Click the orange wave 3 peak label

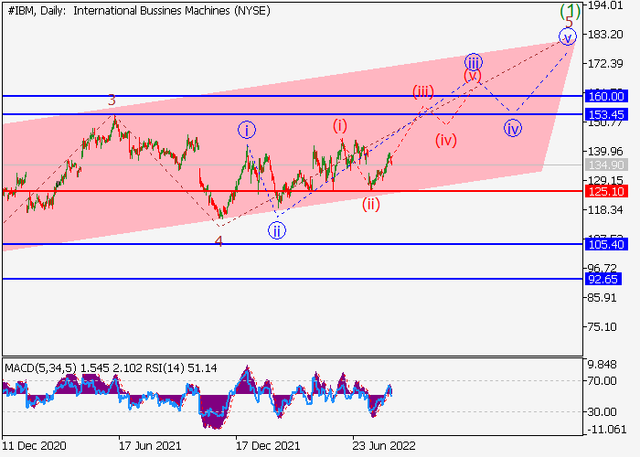(112, 100)
